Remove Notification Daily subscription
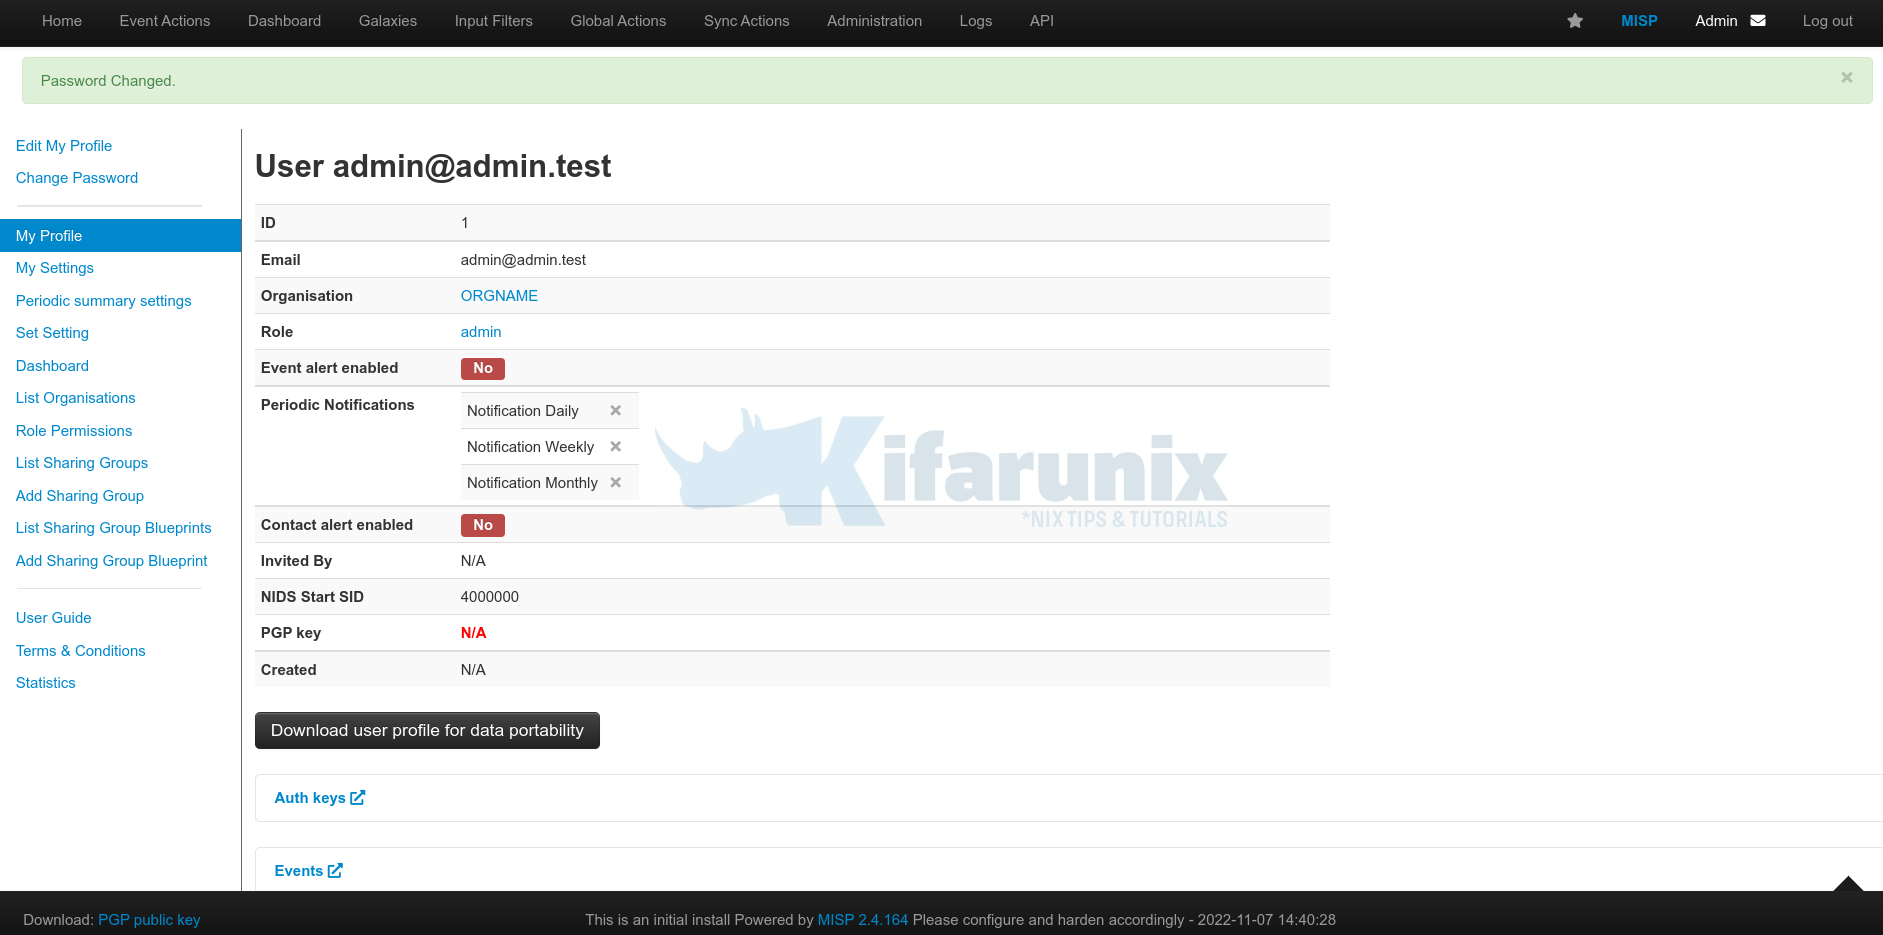Viewport: 1883px width, 935px height. point(616,411)
